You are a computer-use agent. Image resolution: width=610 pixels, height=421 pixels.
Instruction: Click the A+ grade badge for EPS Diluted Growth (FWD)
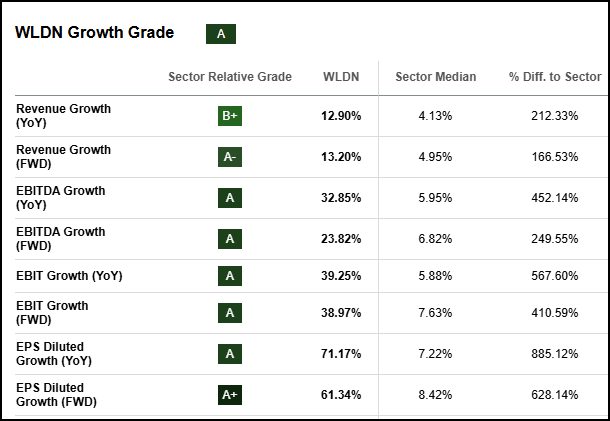[x=230, y=395]
